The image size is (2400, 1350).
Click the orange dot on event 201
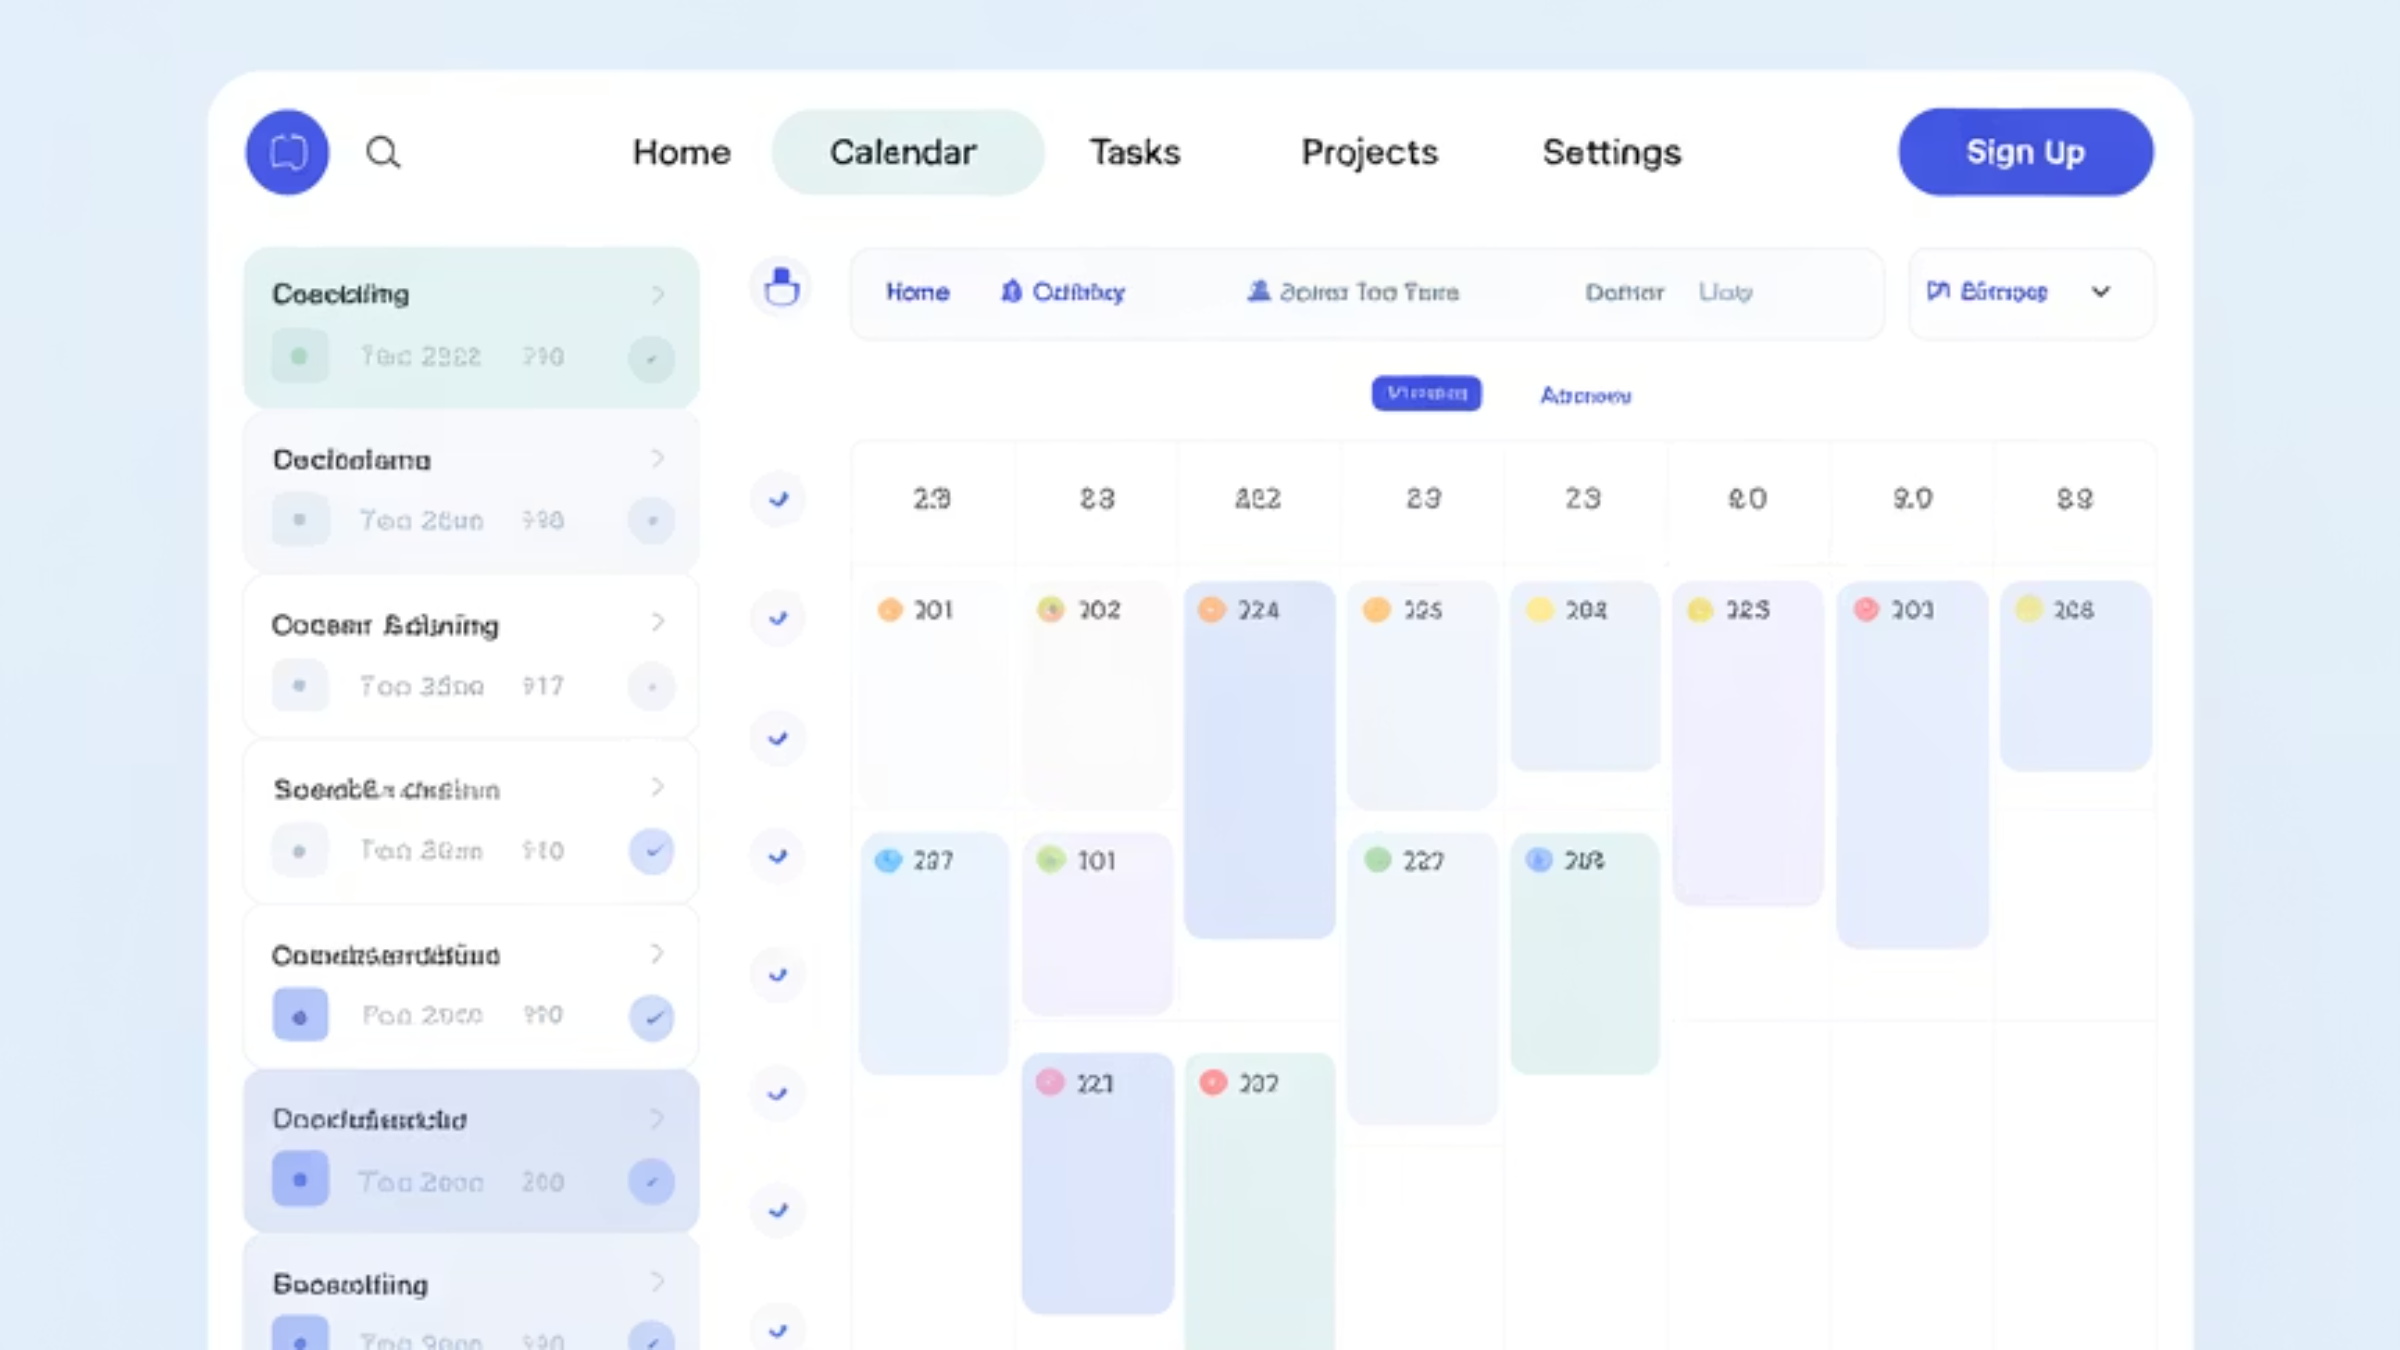click(889, 610)
